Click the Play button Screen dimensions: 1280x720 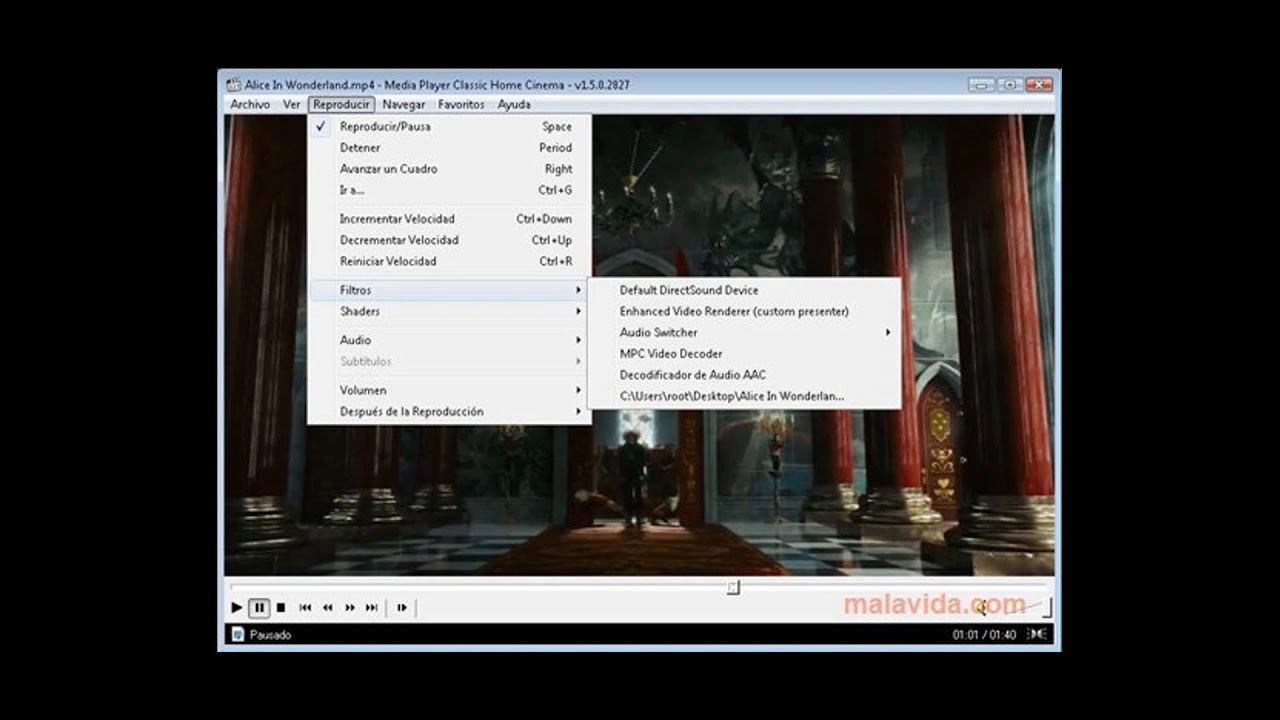coord(237,607)
